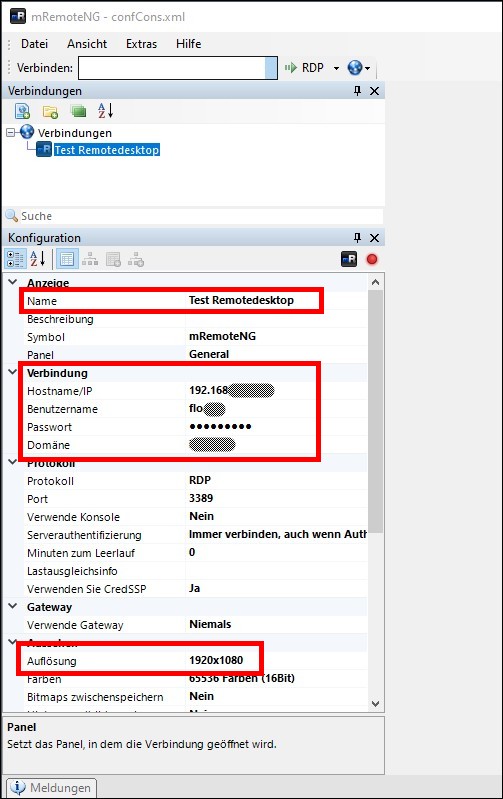Open the Hilfe menu
The height and width of the screenshot is (799, 503).
tap(189, 44)
